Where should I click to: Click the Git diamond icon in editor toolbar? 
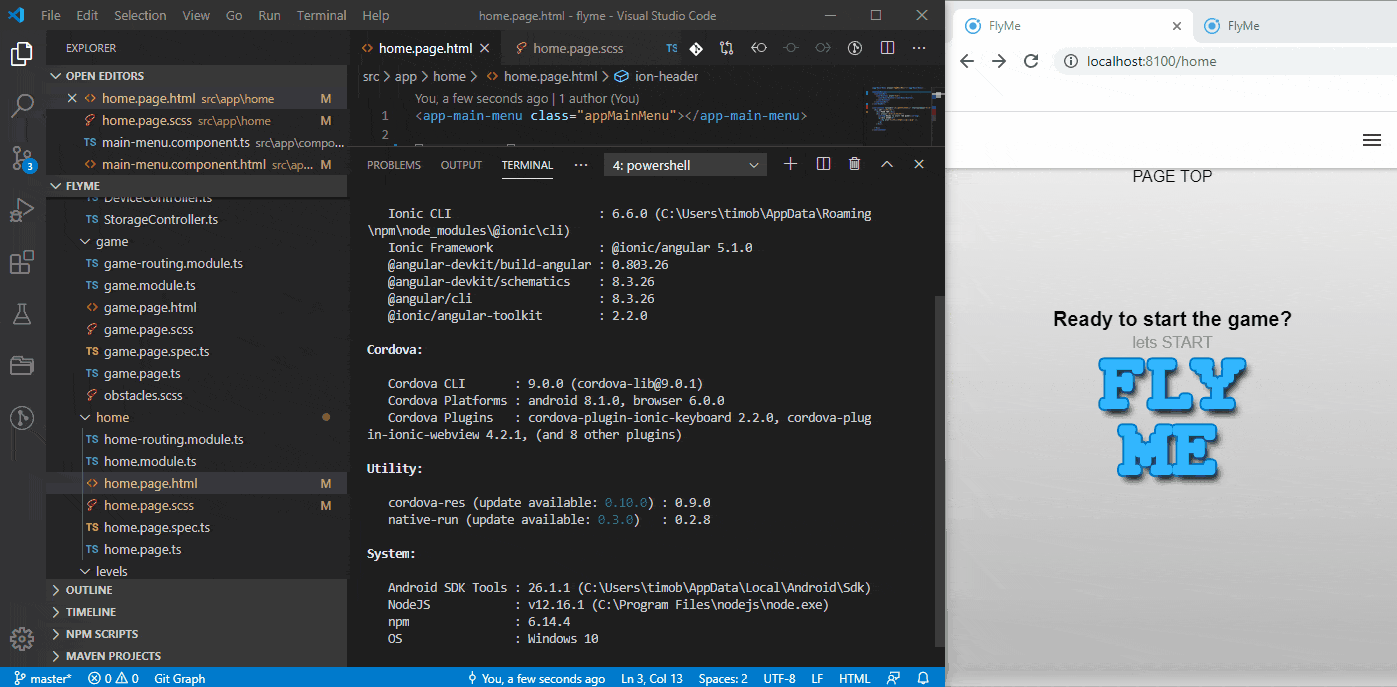[x=696, y=48]
